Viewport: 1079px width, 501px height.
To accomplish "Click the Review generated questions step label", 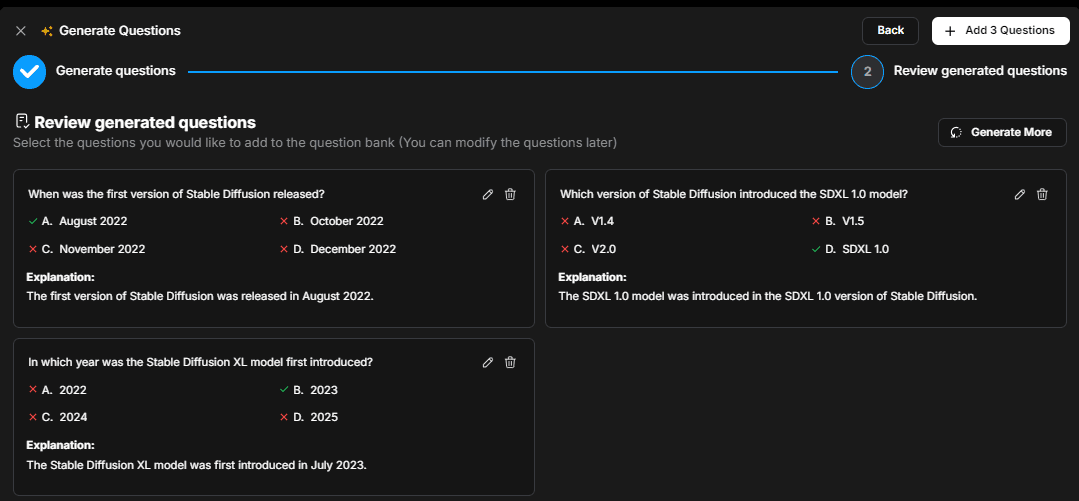I will [980, 71].
